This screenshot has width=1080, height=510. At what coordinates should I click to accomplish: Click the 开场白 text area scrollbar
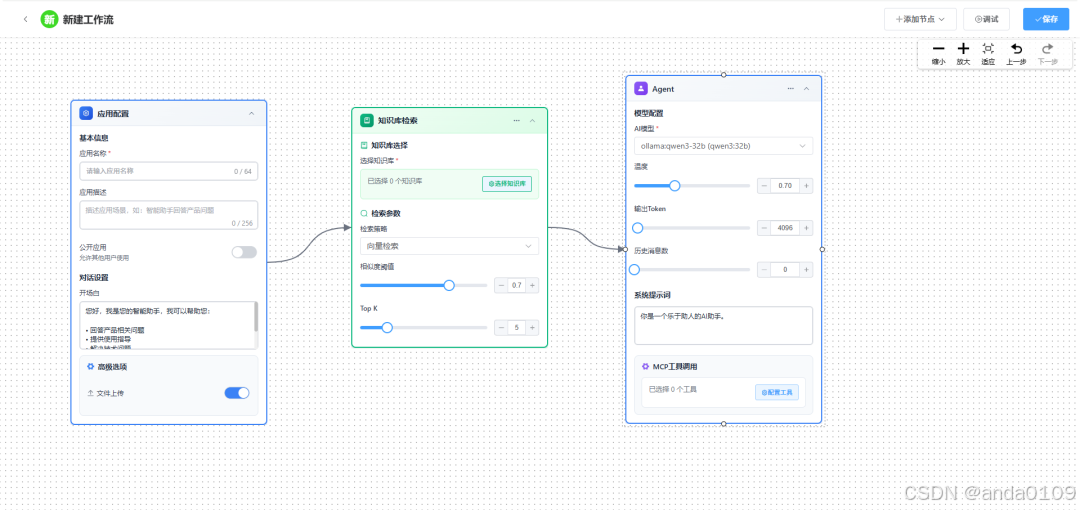[256, 318]
